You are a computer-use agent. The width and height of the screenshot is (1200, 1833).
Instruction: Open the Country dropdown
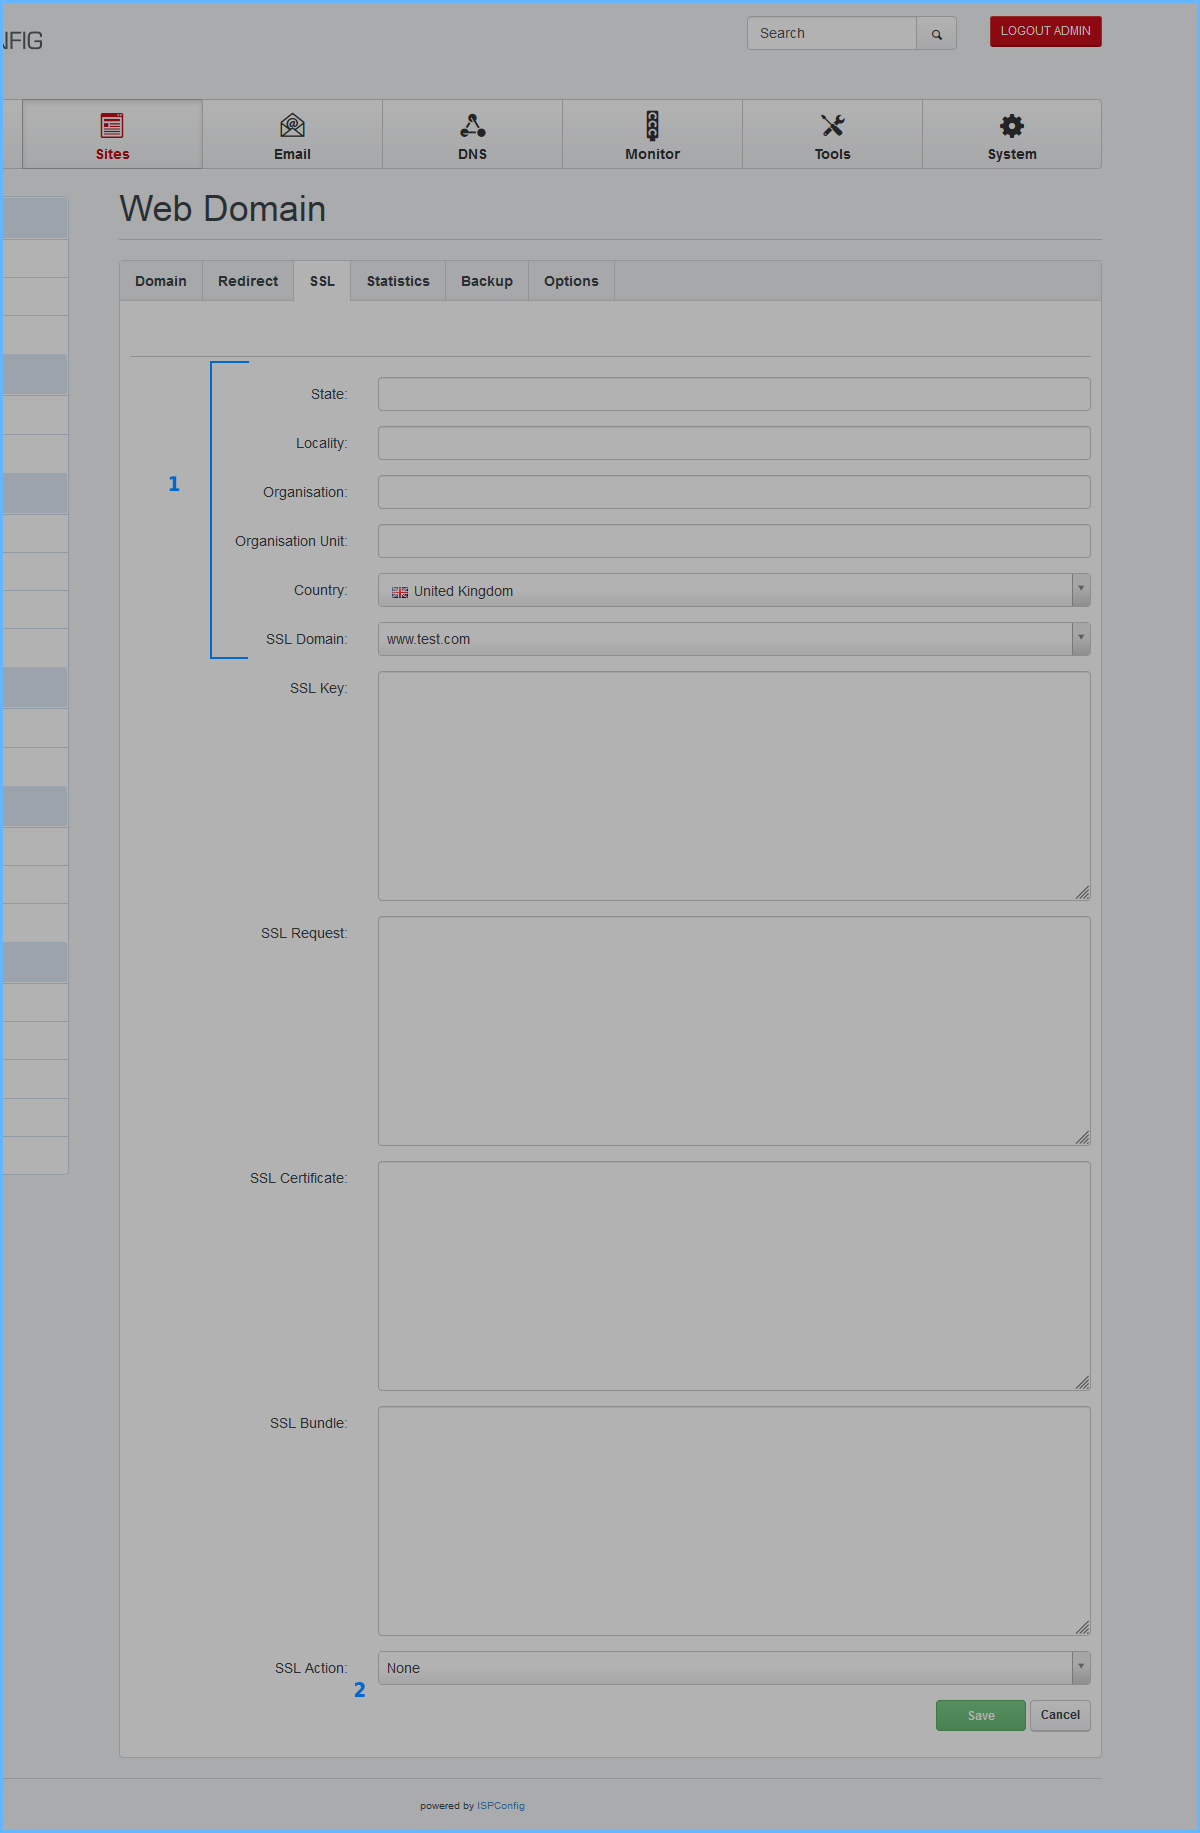(x=734, y=590)
